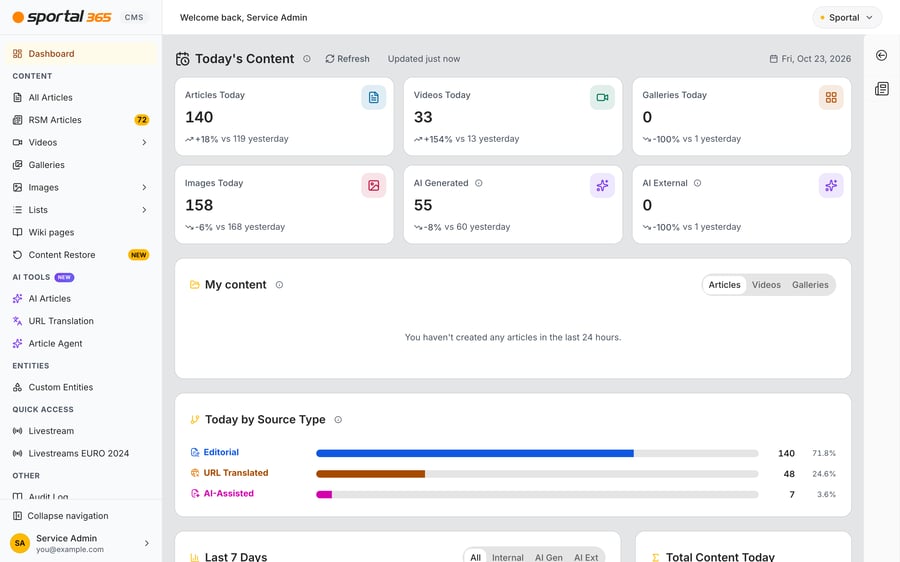Screen dimensions: 900x562
Task: Click the AI External sparkle icon
Action: [831, 185]
